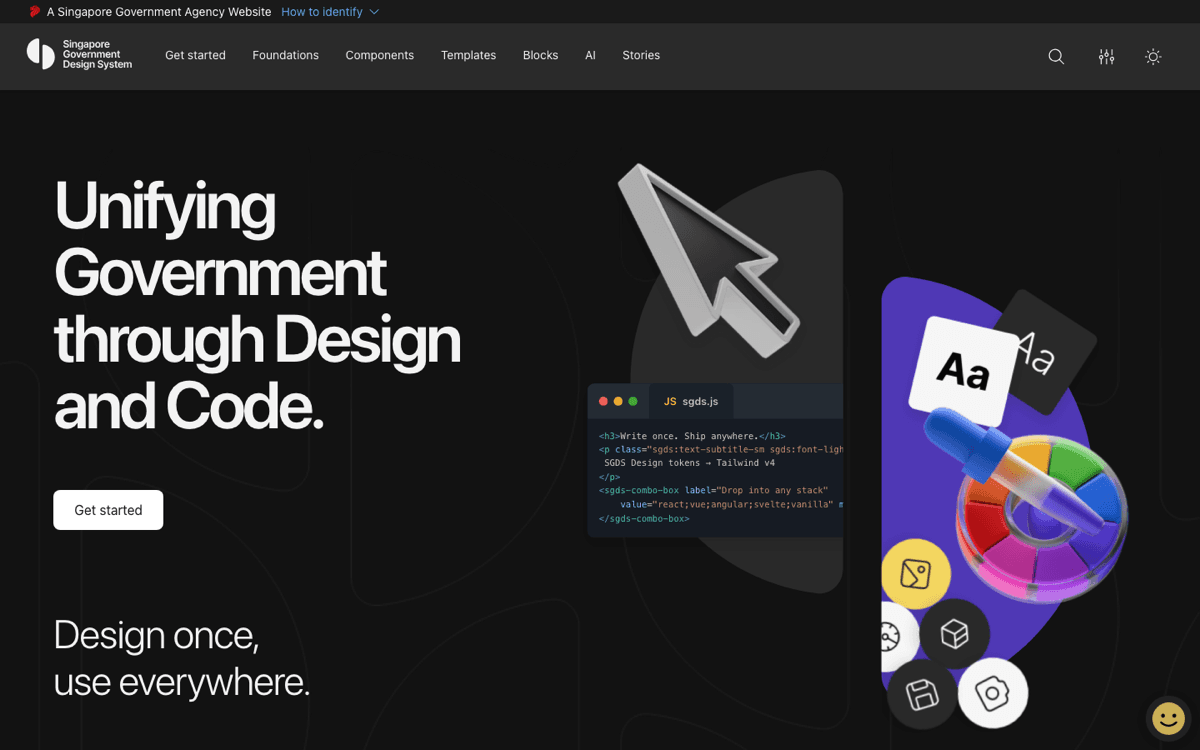Image resolution: width=1200 pixels, height=750 pixels.
Task: Open the search icon in header
Action: click(1056, 57)
